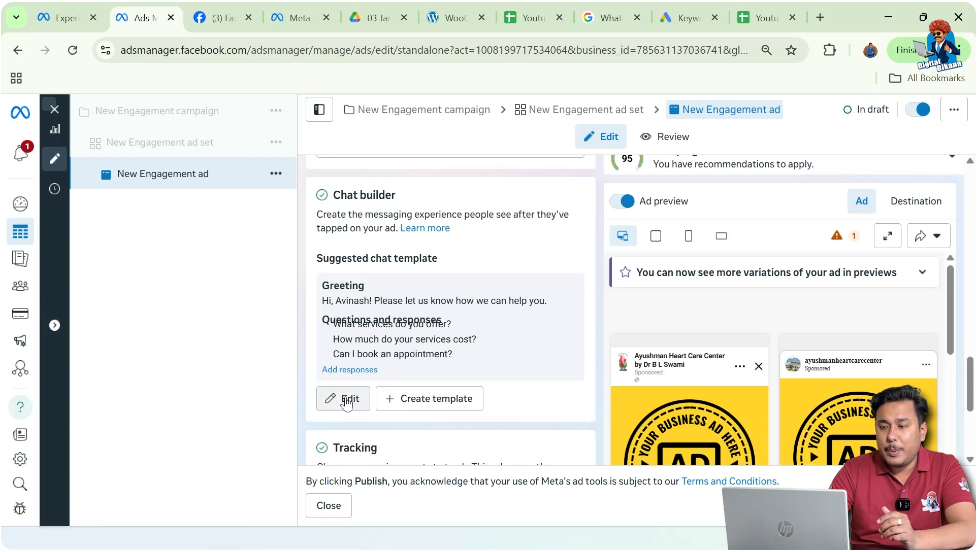Screen dimensions: 978x552
Task: Select New Engagement campaign in tree
Action: 157,110
